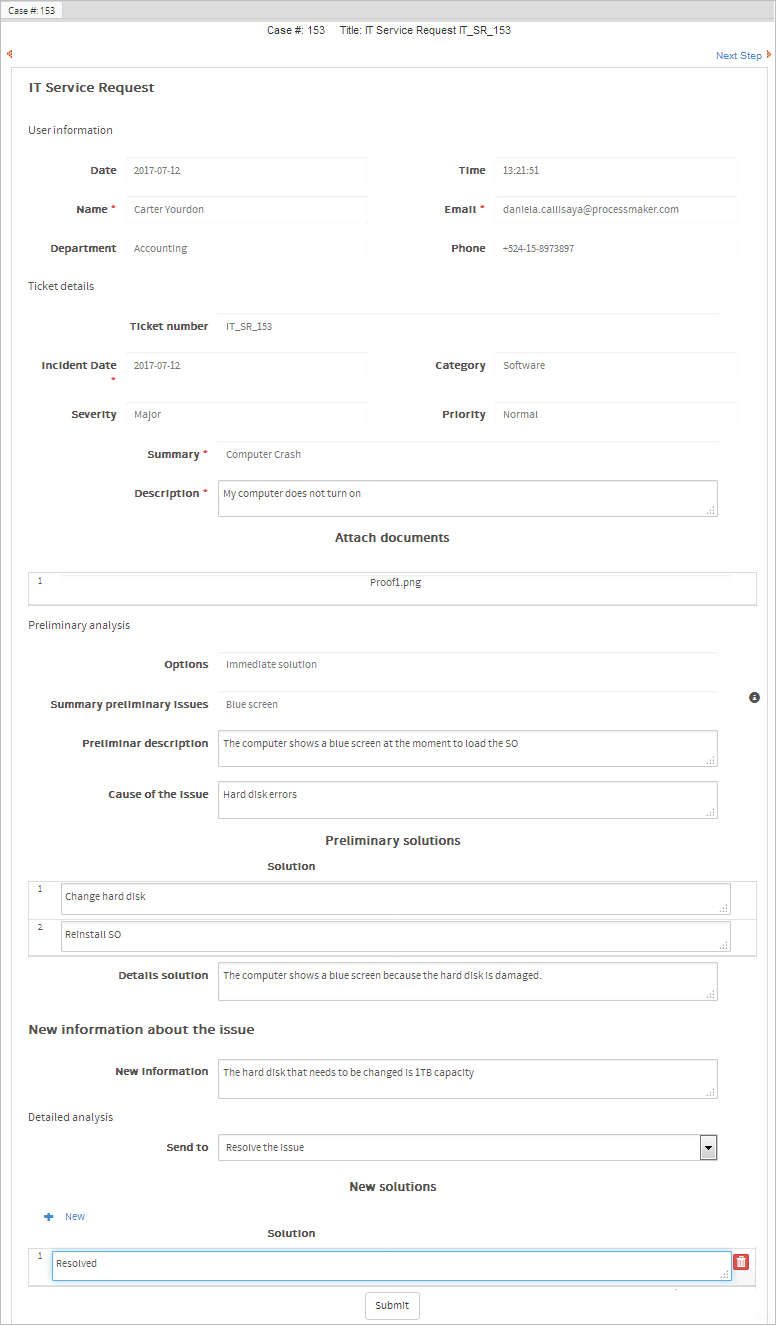Open the Send to dropdown
776x1325 pixels.
[x=708, y=1147]
